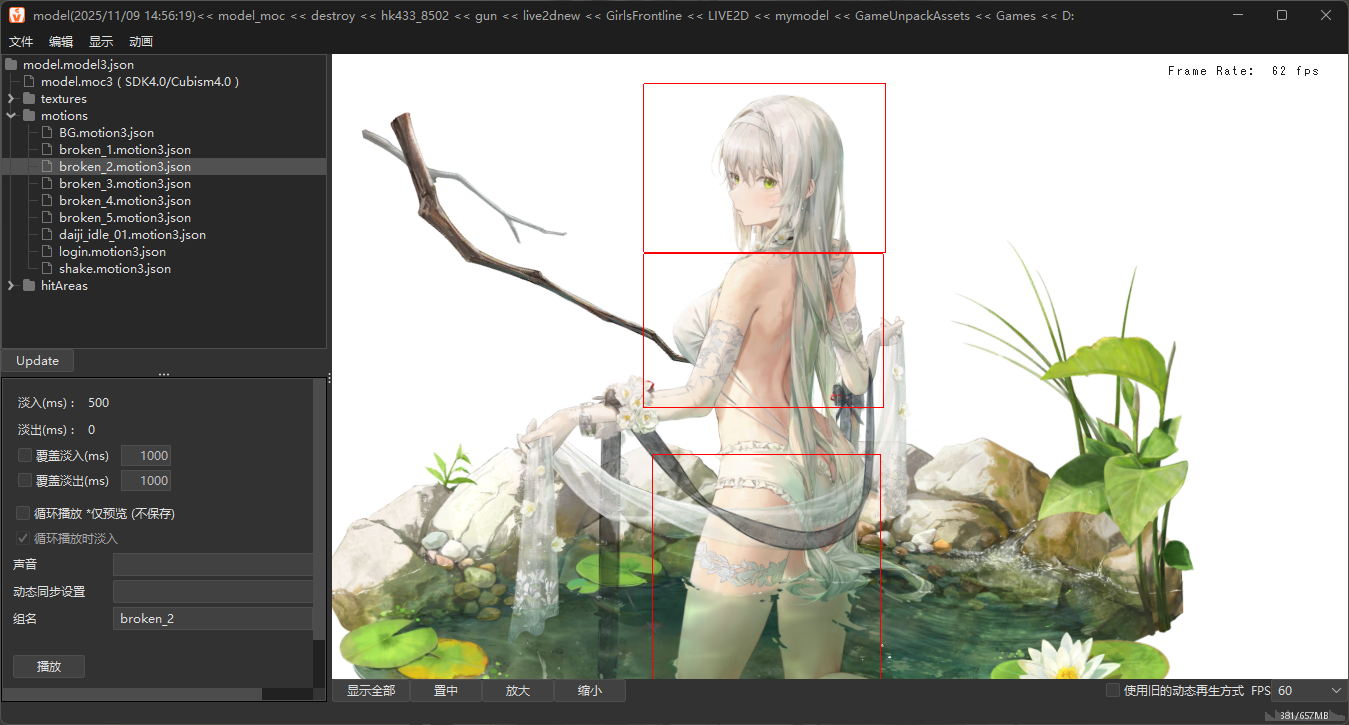Open the 动画 menu
The image size is (1349, 725).
point(141,41)
